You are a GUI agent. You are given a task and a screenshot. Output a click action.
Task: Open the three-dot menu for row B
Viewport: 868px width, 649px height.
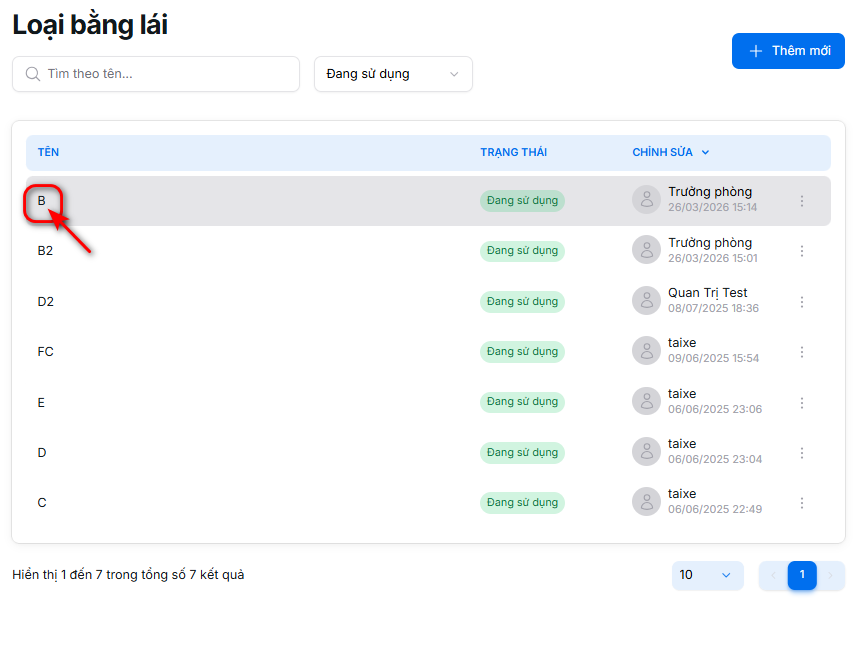coord(801,201)
